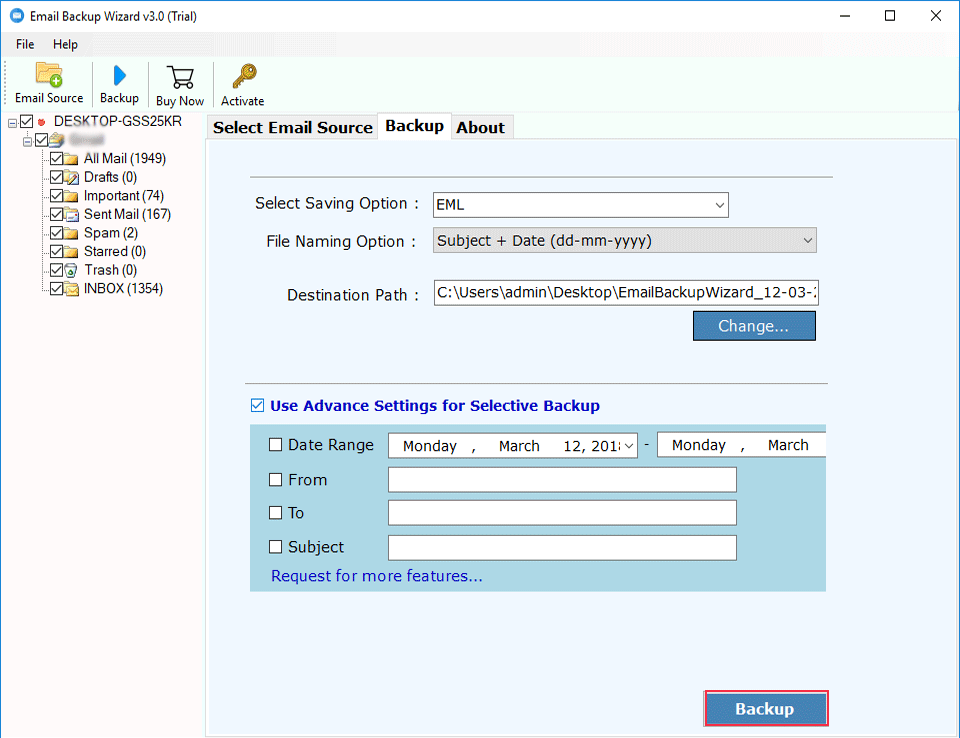This screenshot has width=960, height=738.
Task: Uncheck the INBOX (1354) checkbox
Action: (56, 288)
